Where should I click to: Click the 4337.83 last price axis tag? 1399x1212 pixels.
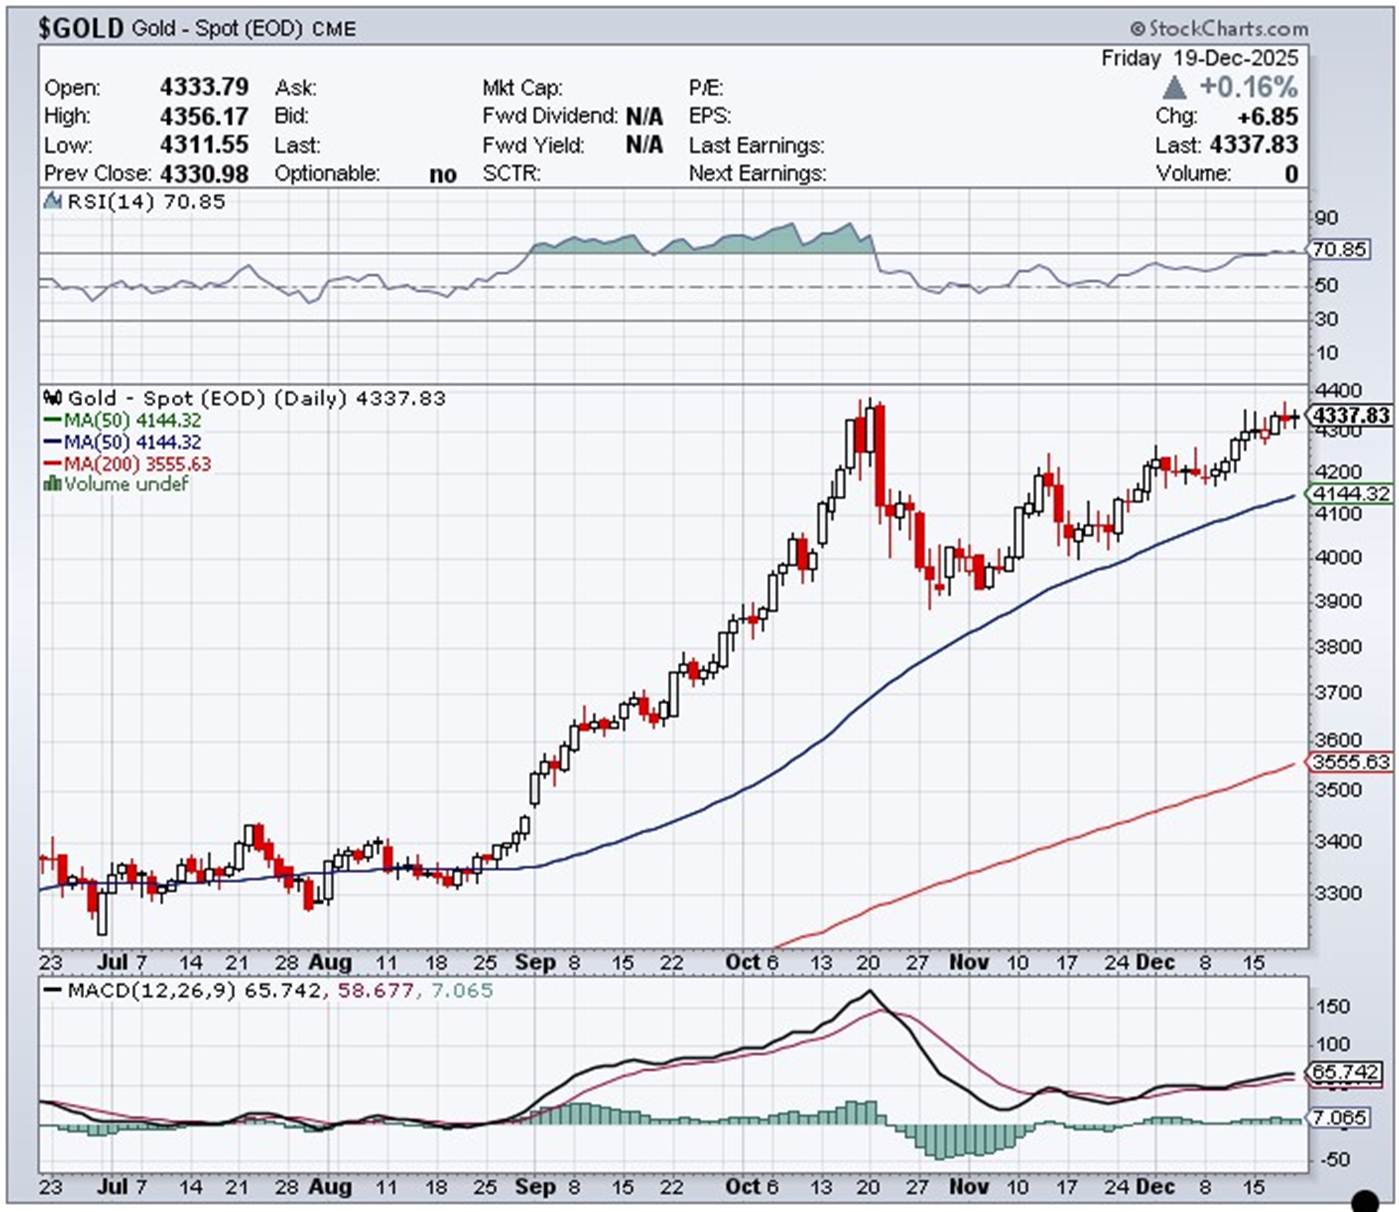pyautogui.click(x=1350, y=415)
